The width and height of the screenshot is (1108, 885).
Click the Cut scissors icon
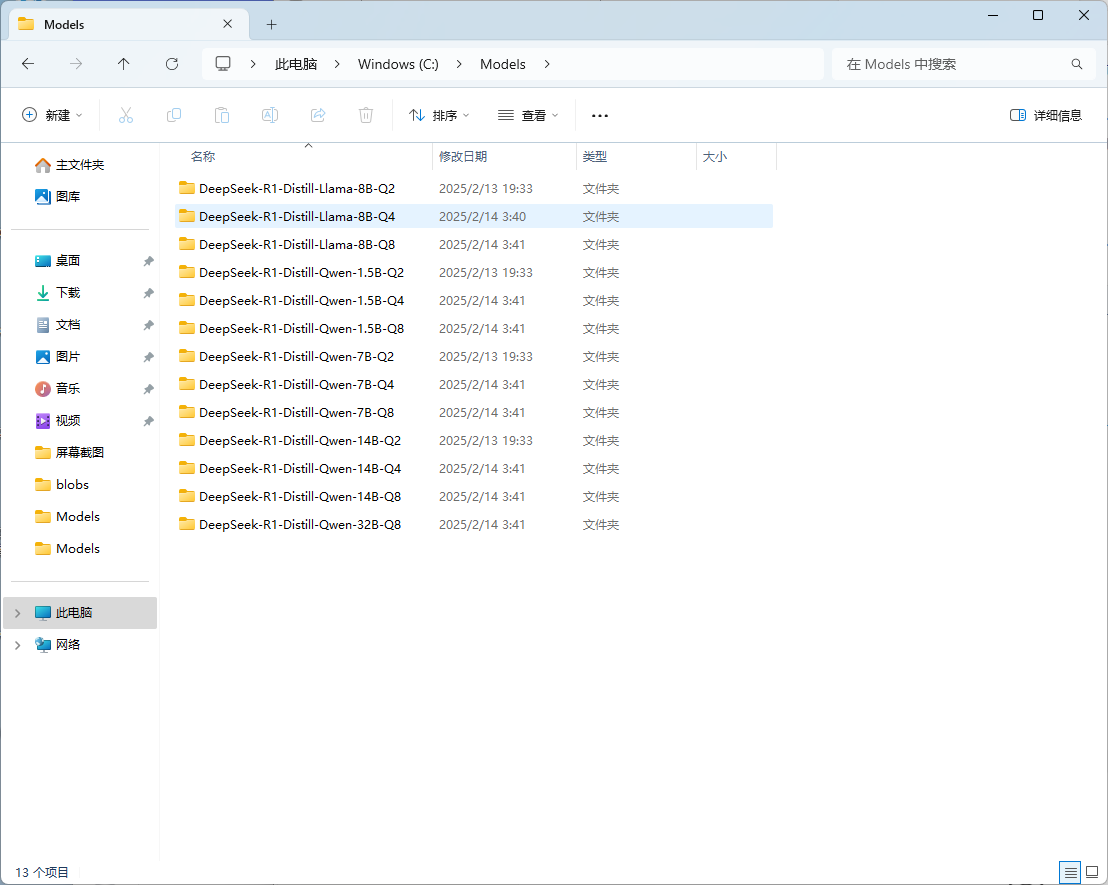(126, 115)
